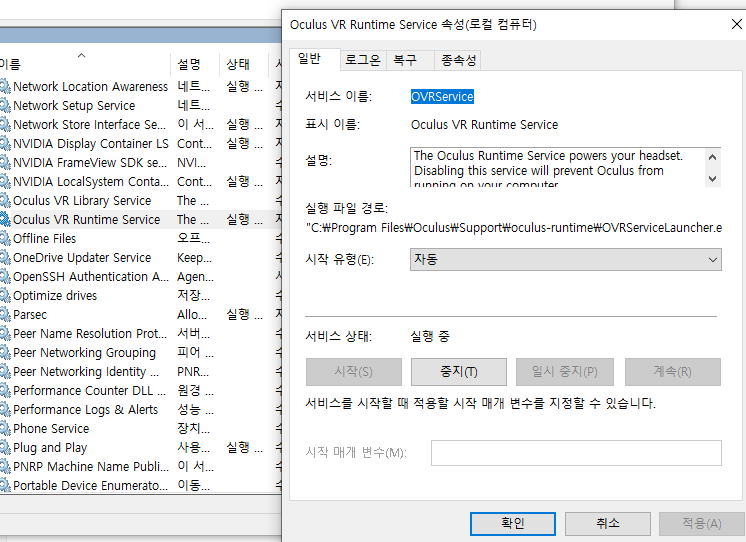Click the 일시 중지(P) pause button
This screenshot has height=542, width=746.
tap(565, 372)
